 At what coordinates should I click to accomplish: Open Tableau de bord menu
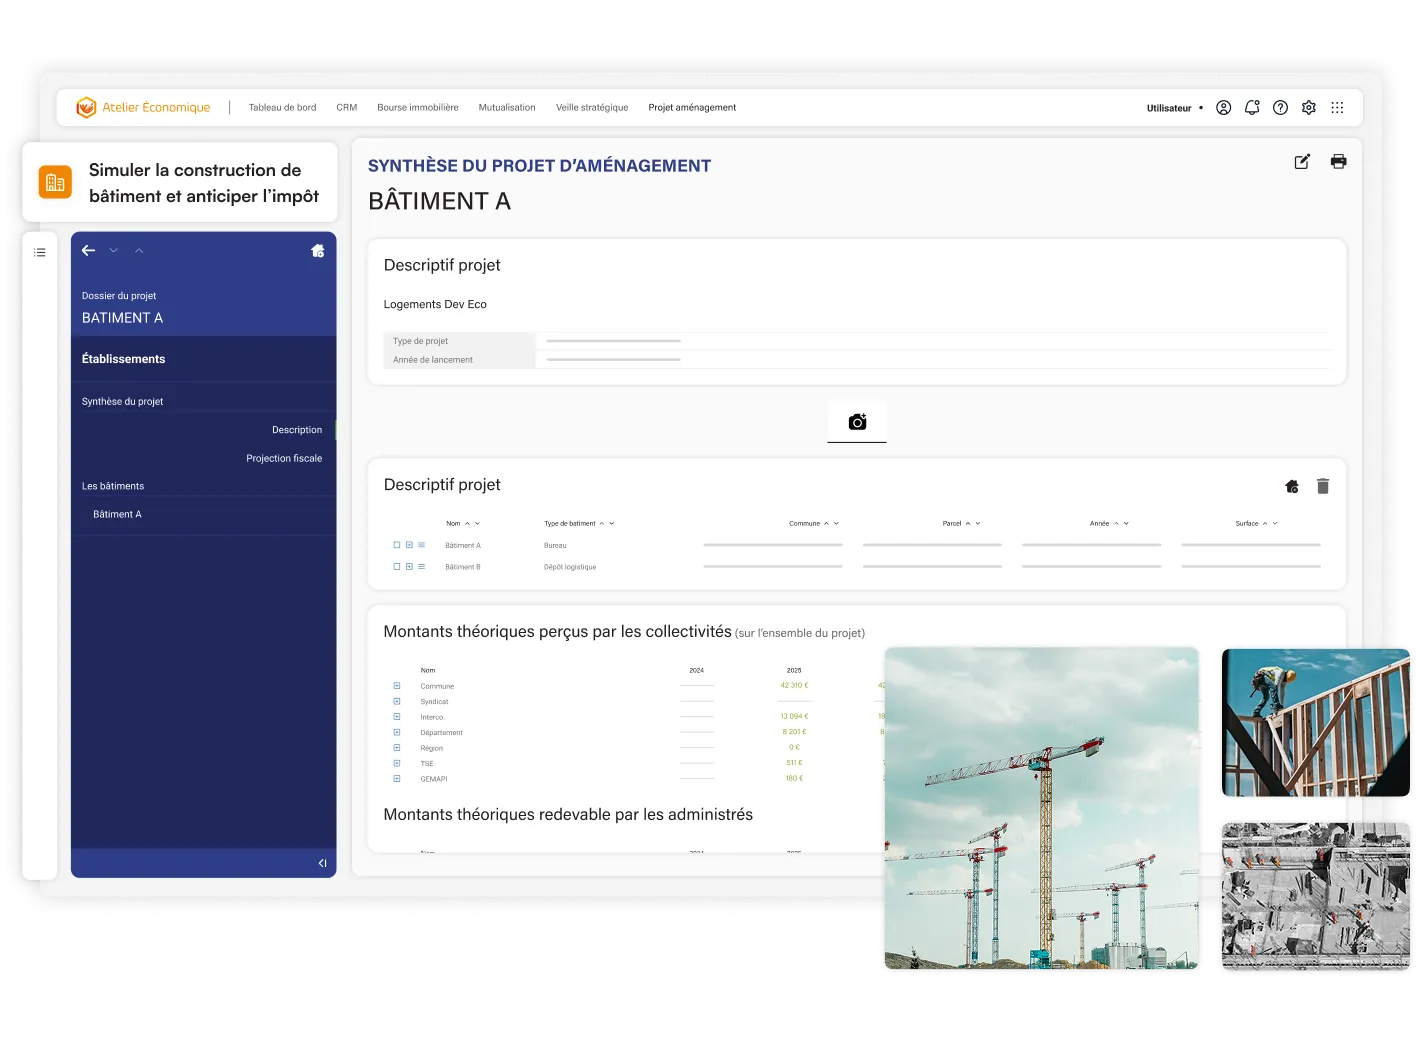(x=283, y=108)
